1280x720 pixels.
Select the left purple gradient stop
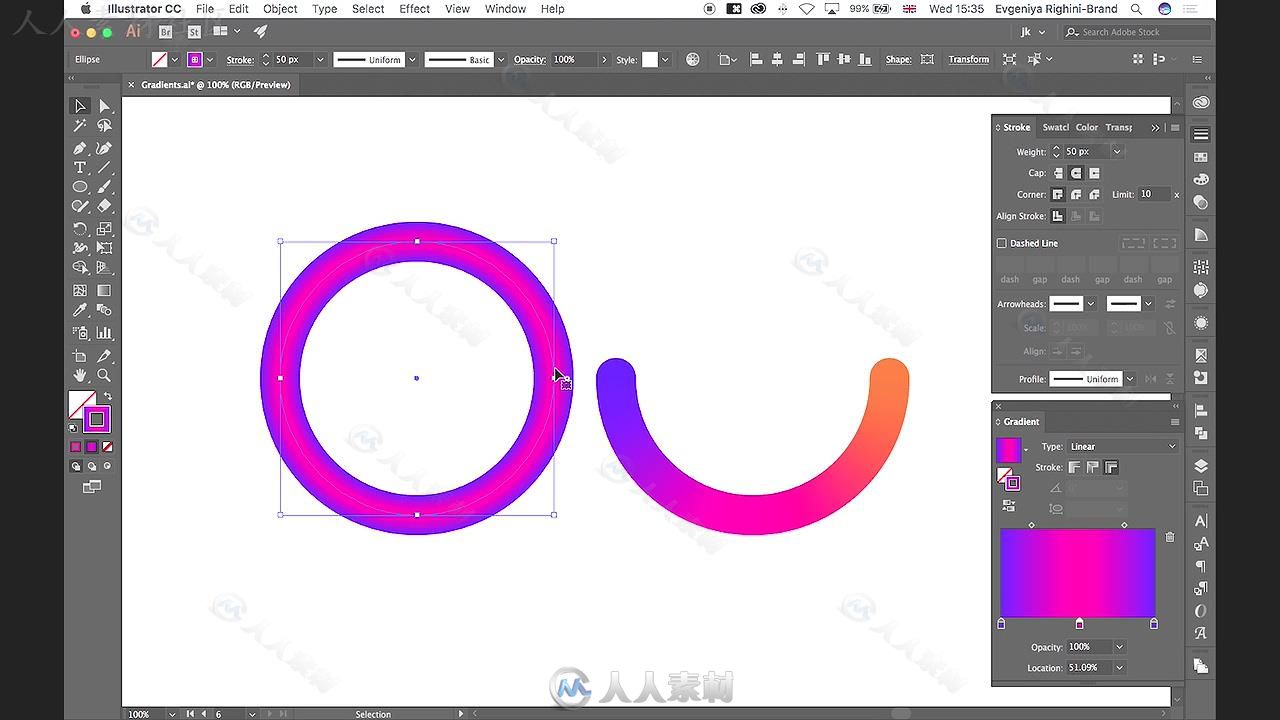pos(1002,624)
